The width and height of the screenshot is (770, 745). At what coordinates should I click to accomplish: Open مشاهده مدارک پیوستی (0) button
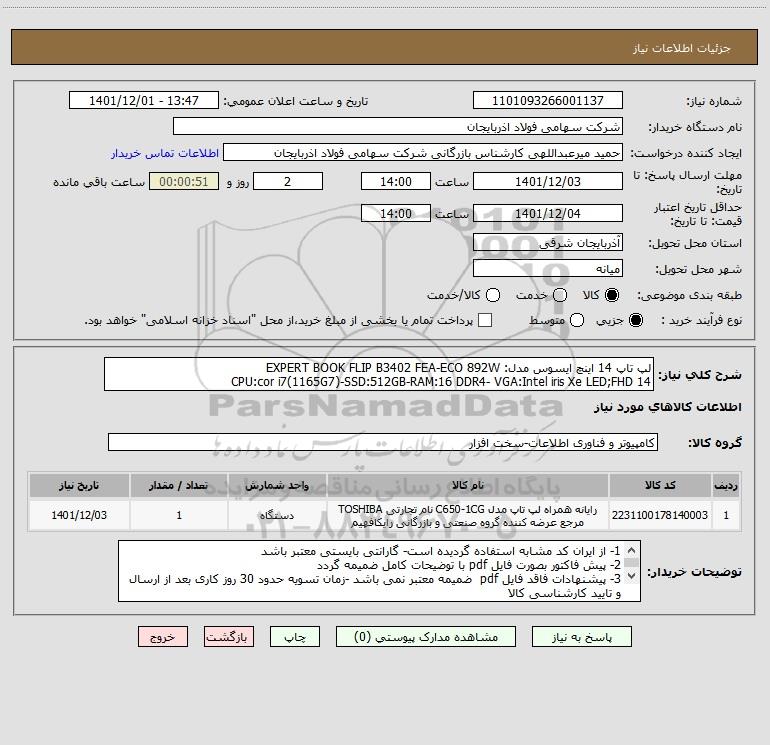(x=426, y=637)
